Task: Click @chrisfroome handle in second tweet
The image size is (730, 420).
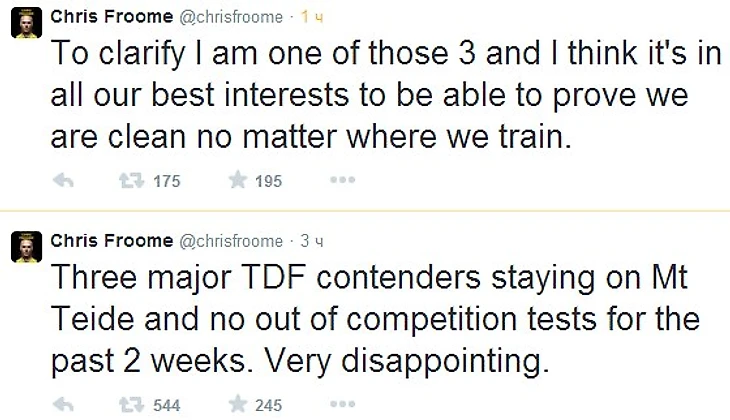Action: [231, 241]
